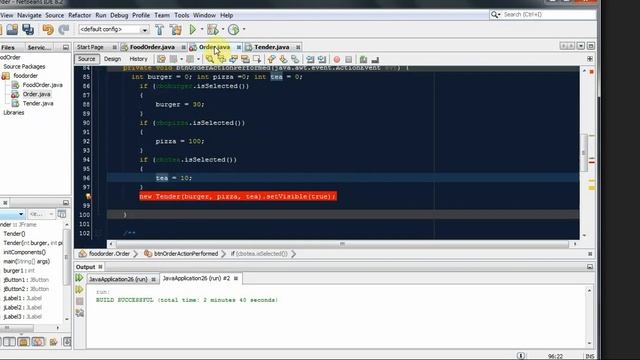Click the lightbulb hint icon at line 98
Screen dimensions: 640x360
[88, 197]
